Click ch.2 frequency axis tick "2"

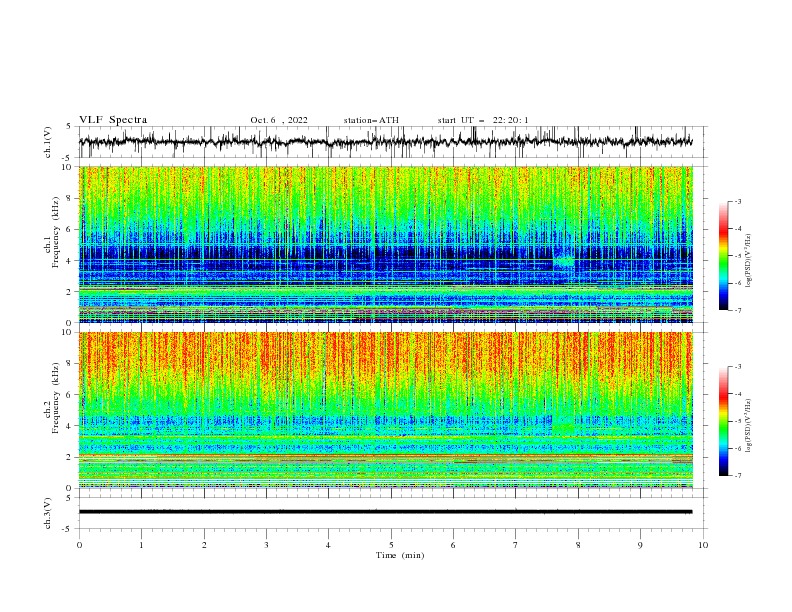[69, 457]
